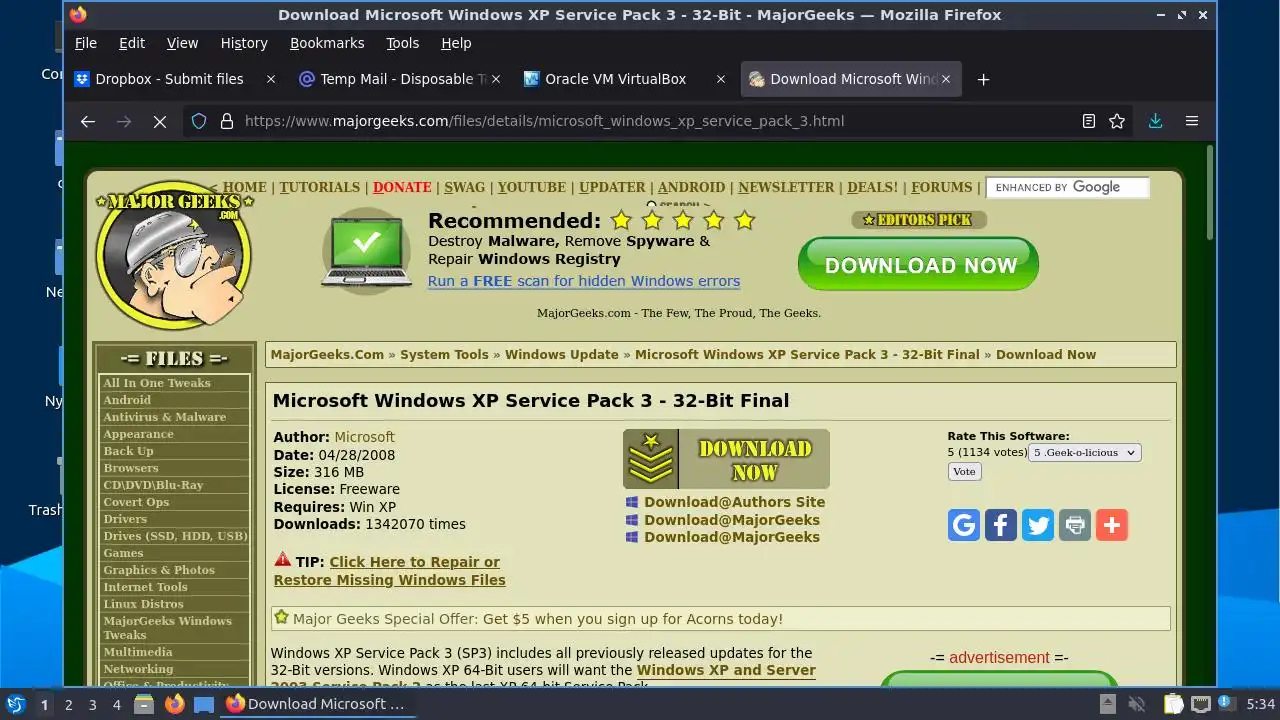
Task: Click Download@Authors Site link
Action: [x=734, y=502]
